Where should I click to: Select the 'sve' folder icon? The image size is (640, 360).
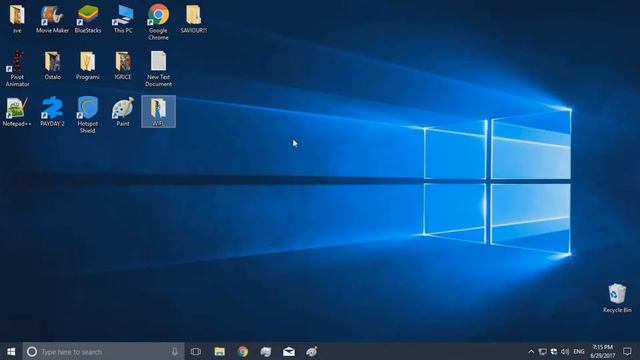coord(17,19)
